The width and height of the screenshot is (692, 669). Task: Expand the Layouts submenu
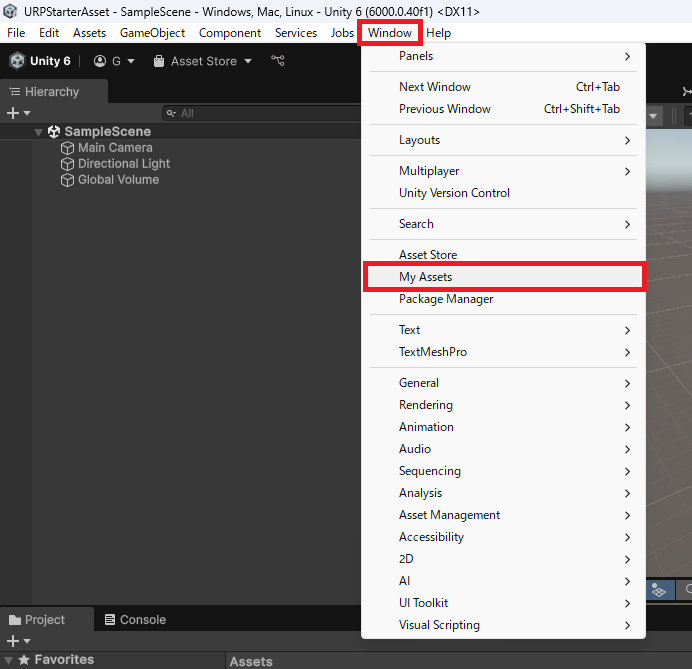click(503, 140)
